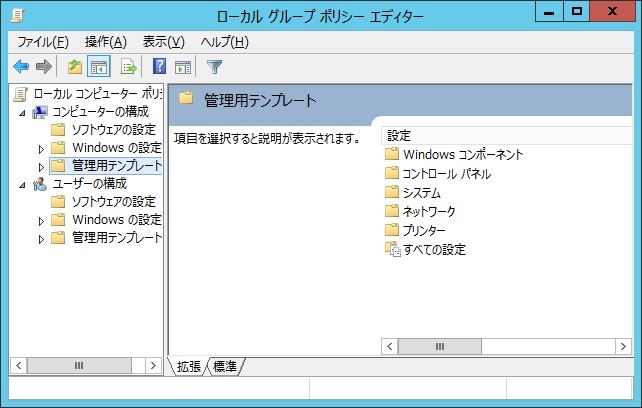The image size is (642, 408).
Task: Click settings list scroll right arrow
Action: pyautogui.click(x=623, y=347)
